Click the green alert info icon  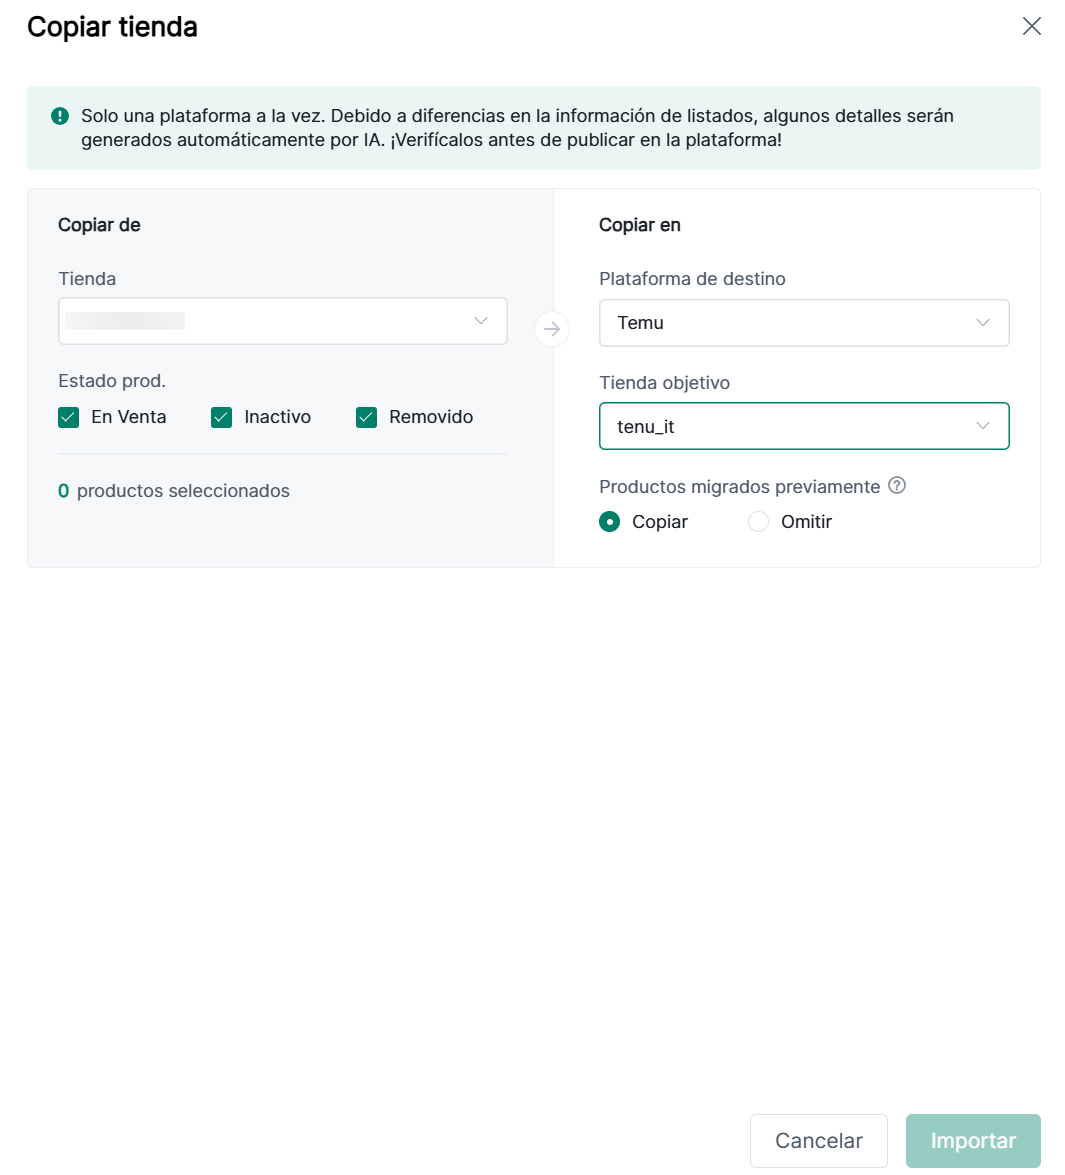(60, 116)
